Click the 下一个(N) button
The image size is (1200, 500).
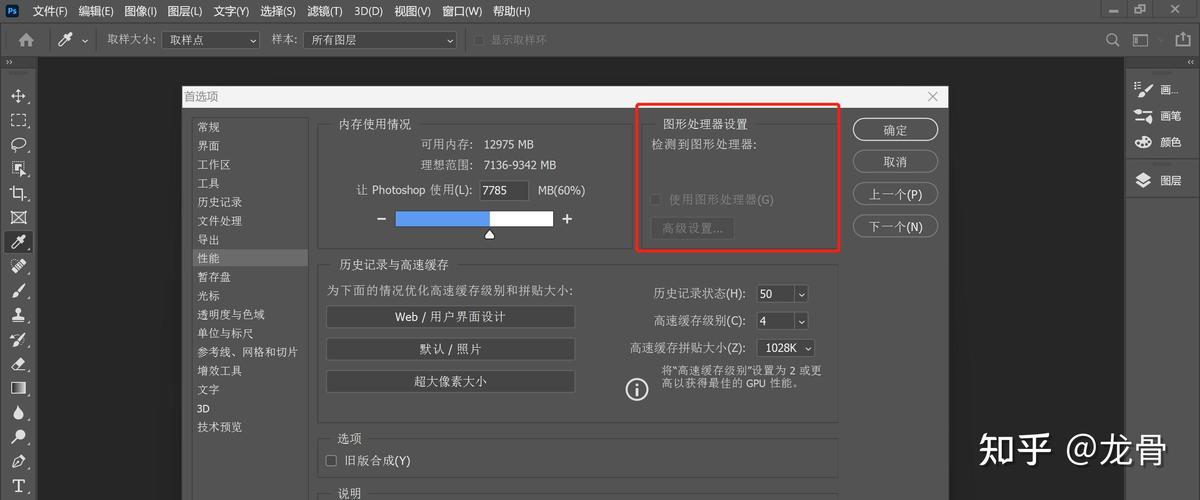(895, 227)
